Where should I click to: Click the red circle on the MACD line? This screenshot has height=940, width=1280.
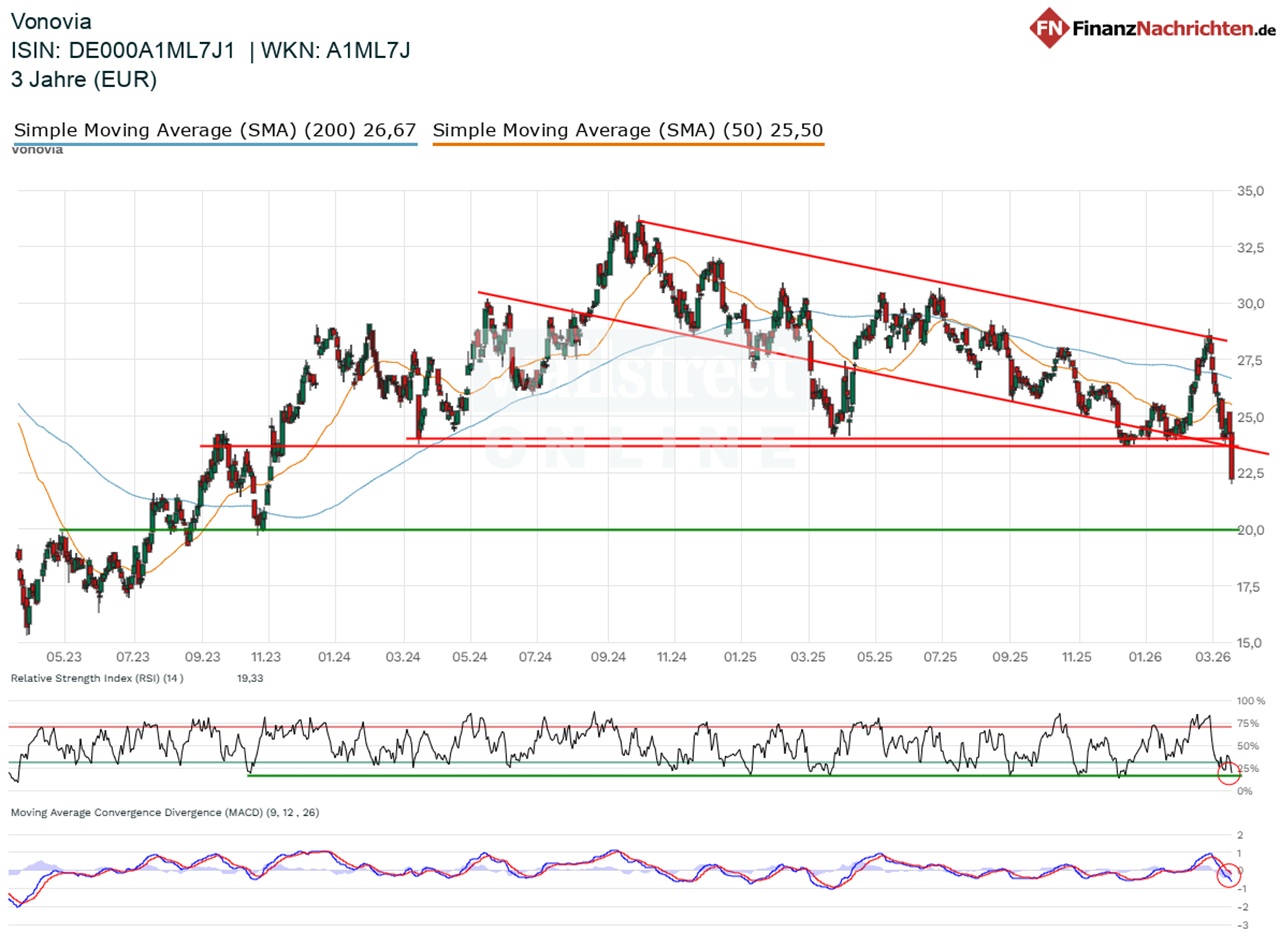coord(1229,874)
